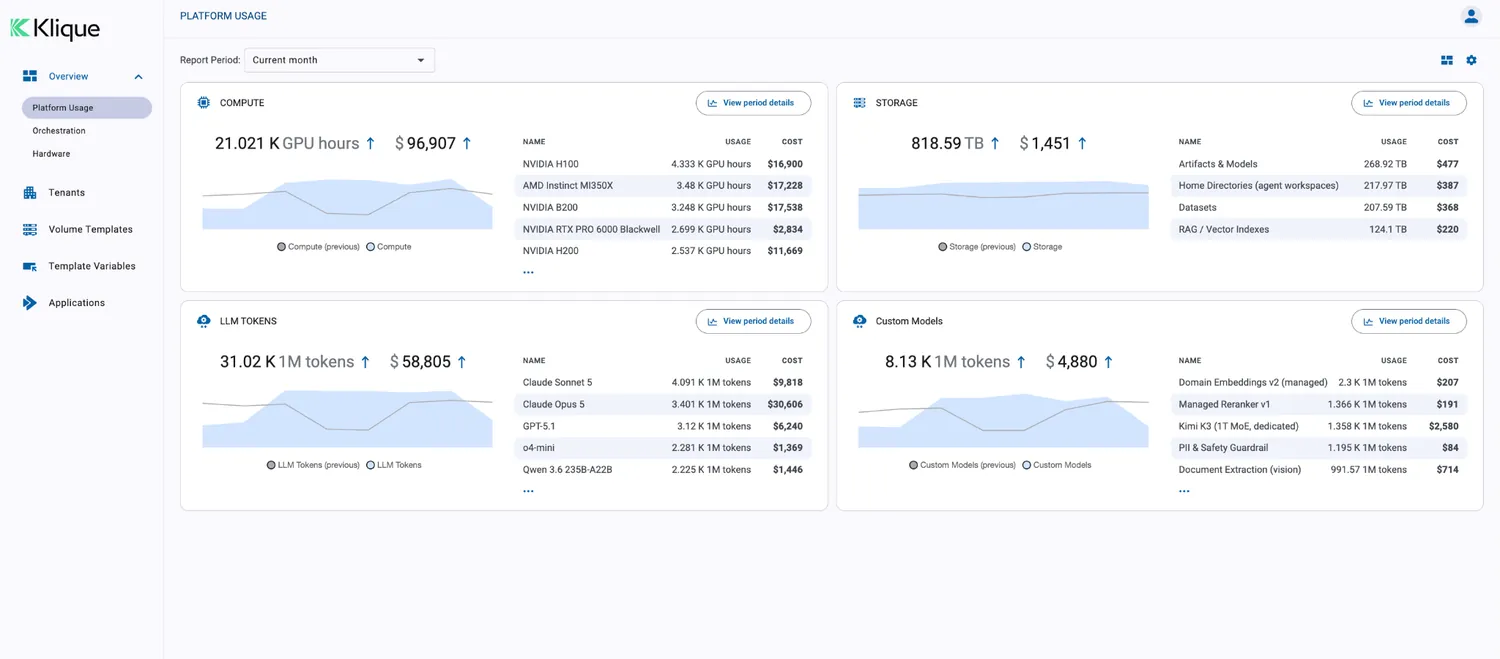View period details for Storage
This screenshot has width=1500, height=659.
(x=1408, y=103)
